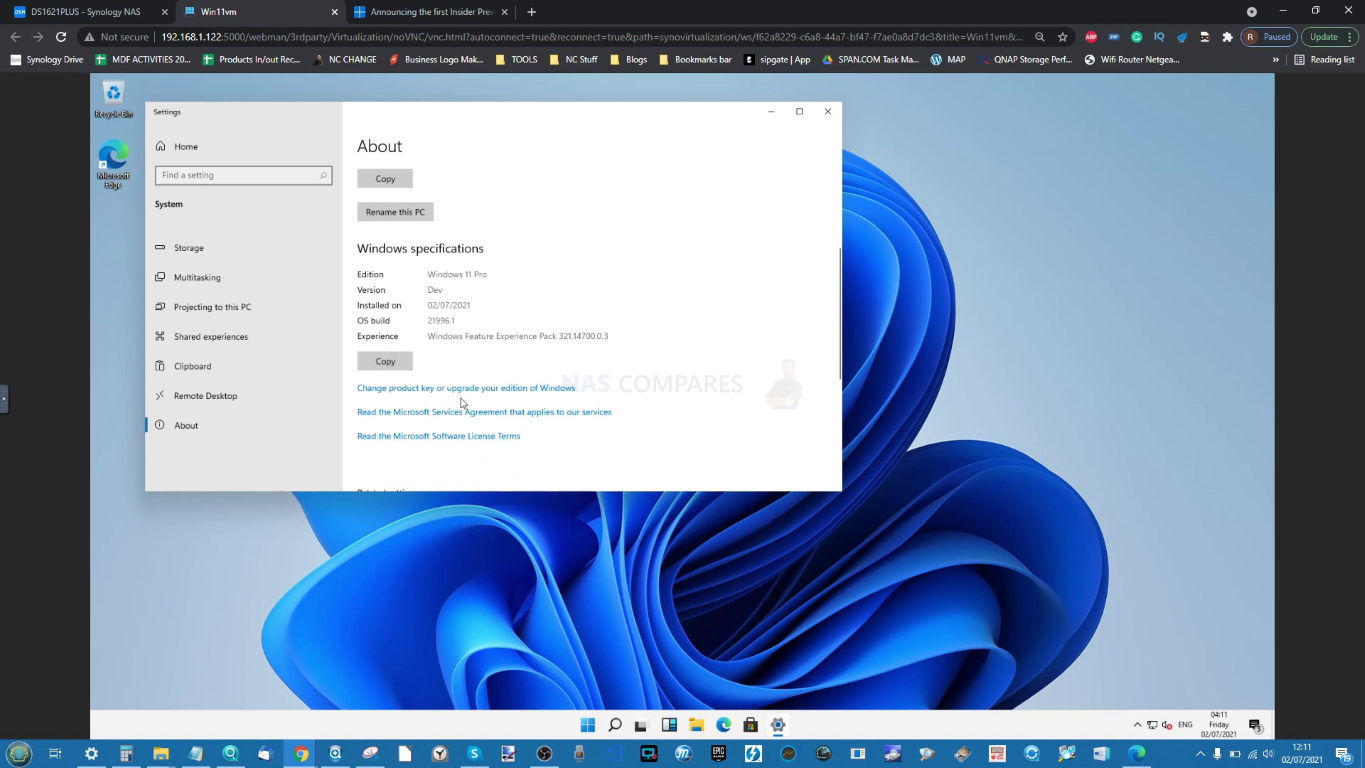The image size is (1365, 768).
Task: Switch to Announcing the first Insider Preview tab
Action: (432, 12)
